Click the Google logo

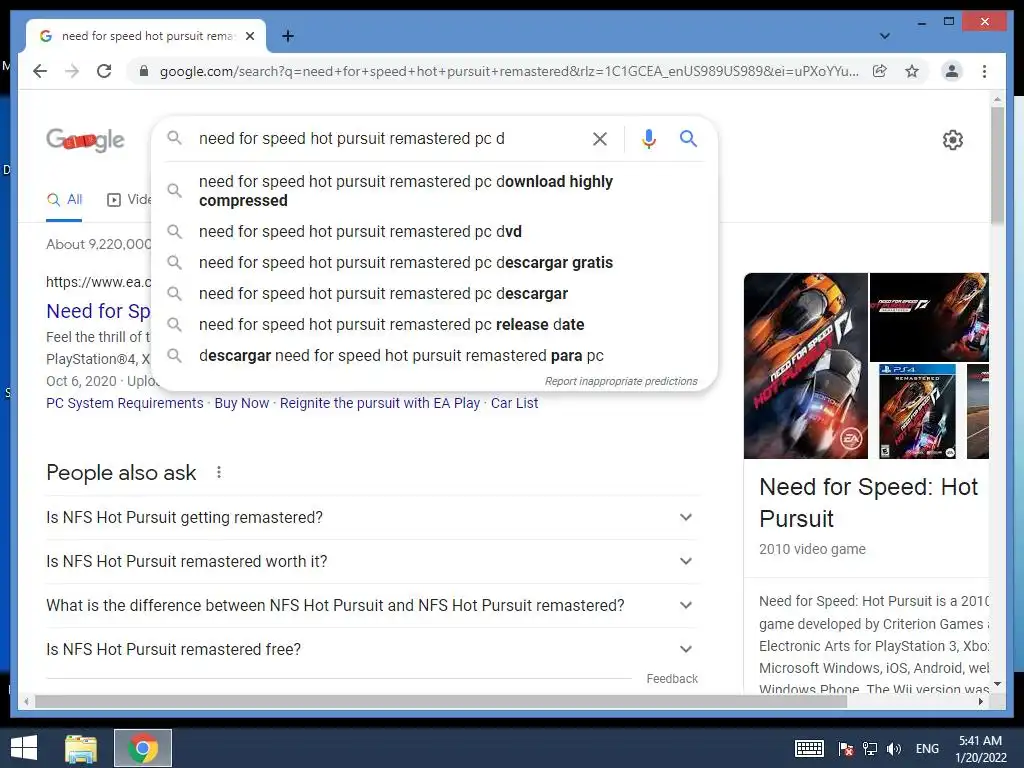[x=85, y=140]
